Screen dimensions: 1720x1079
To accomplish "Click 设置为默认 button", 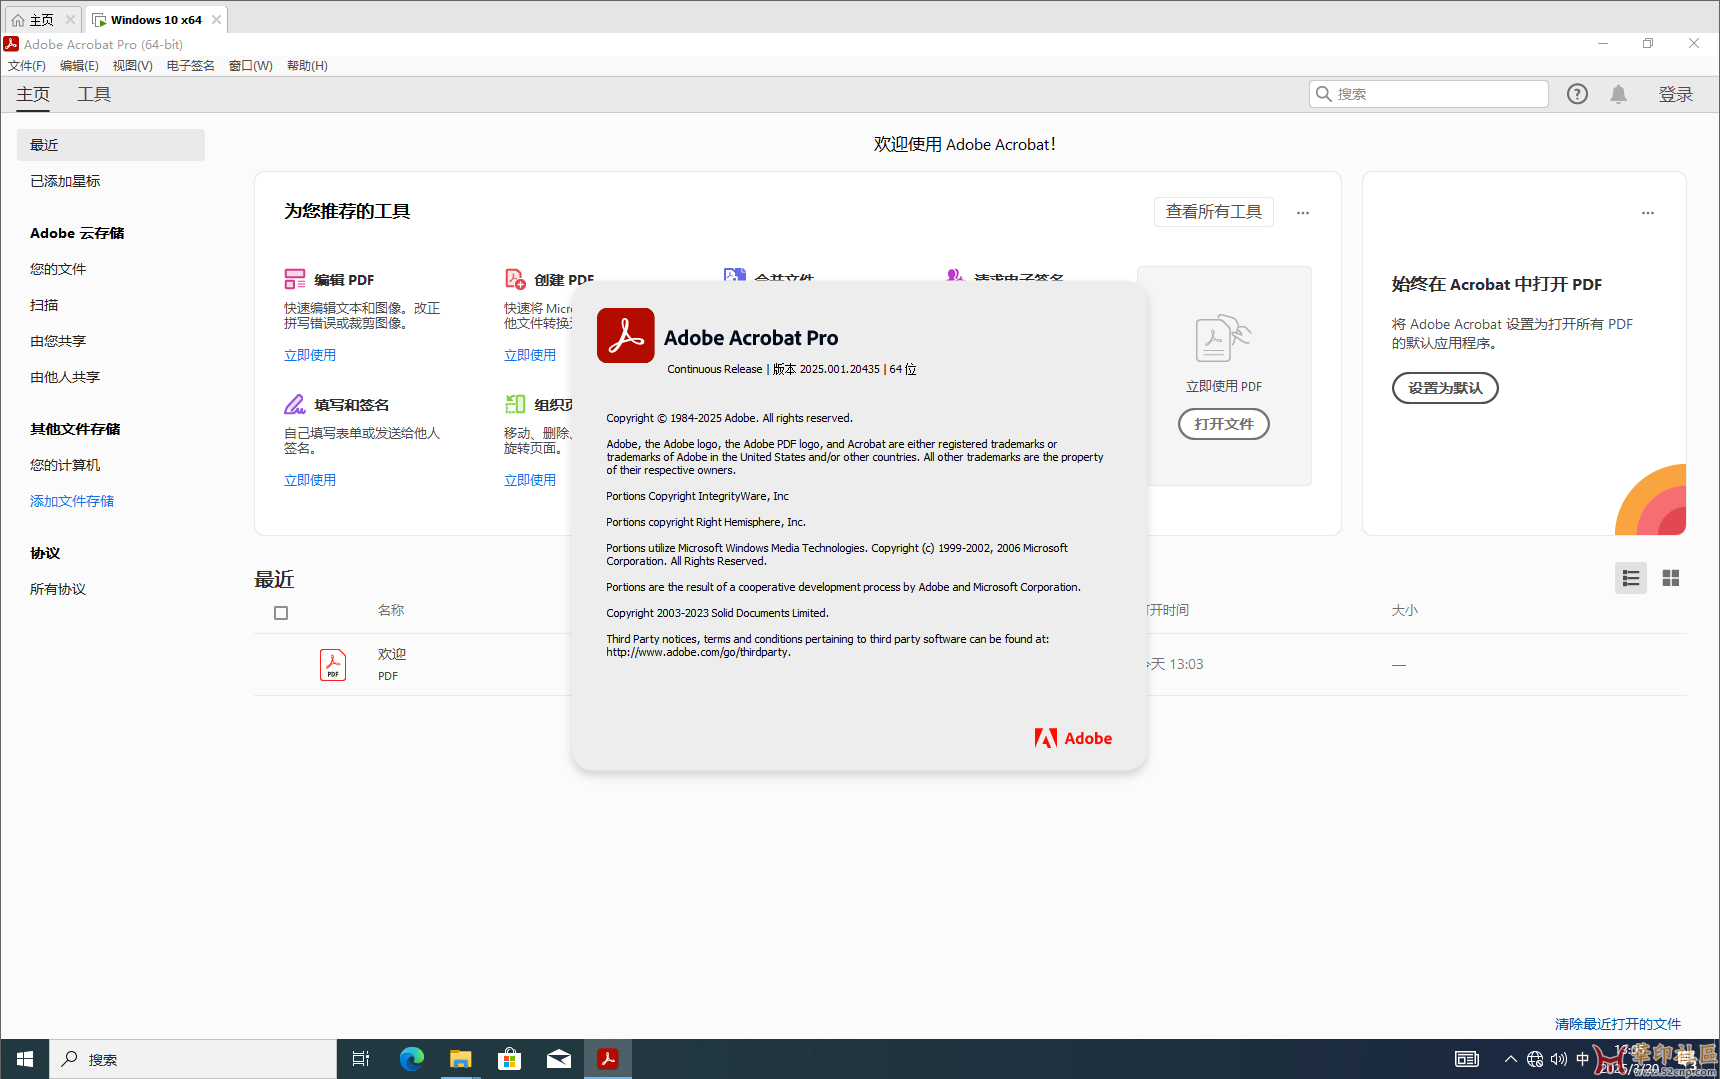I will coord(1445,388).
